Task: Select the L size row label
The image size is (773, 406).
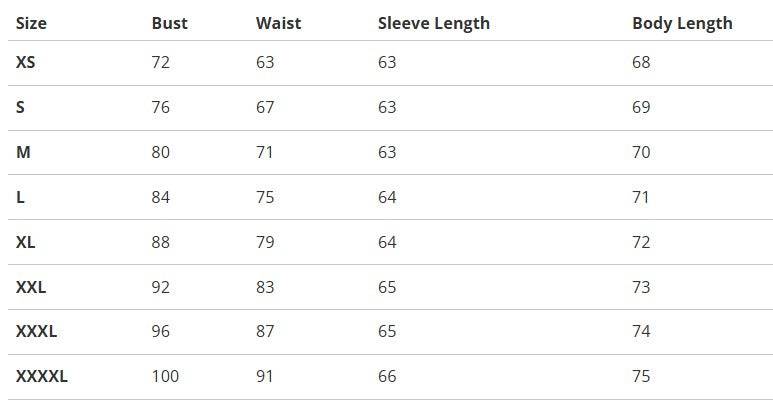Action: pos(21,197)
